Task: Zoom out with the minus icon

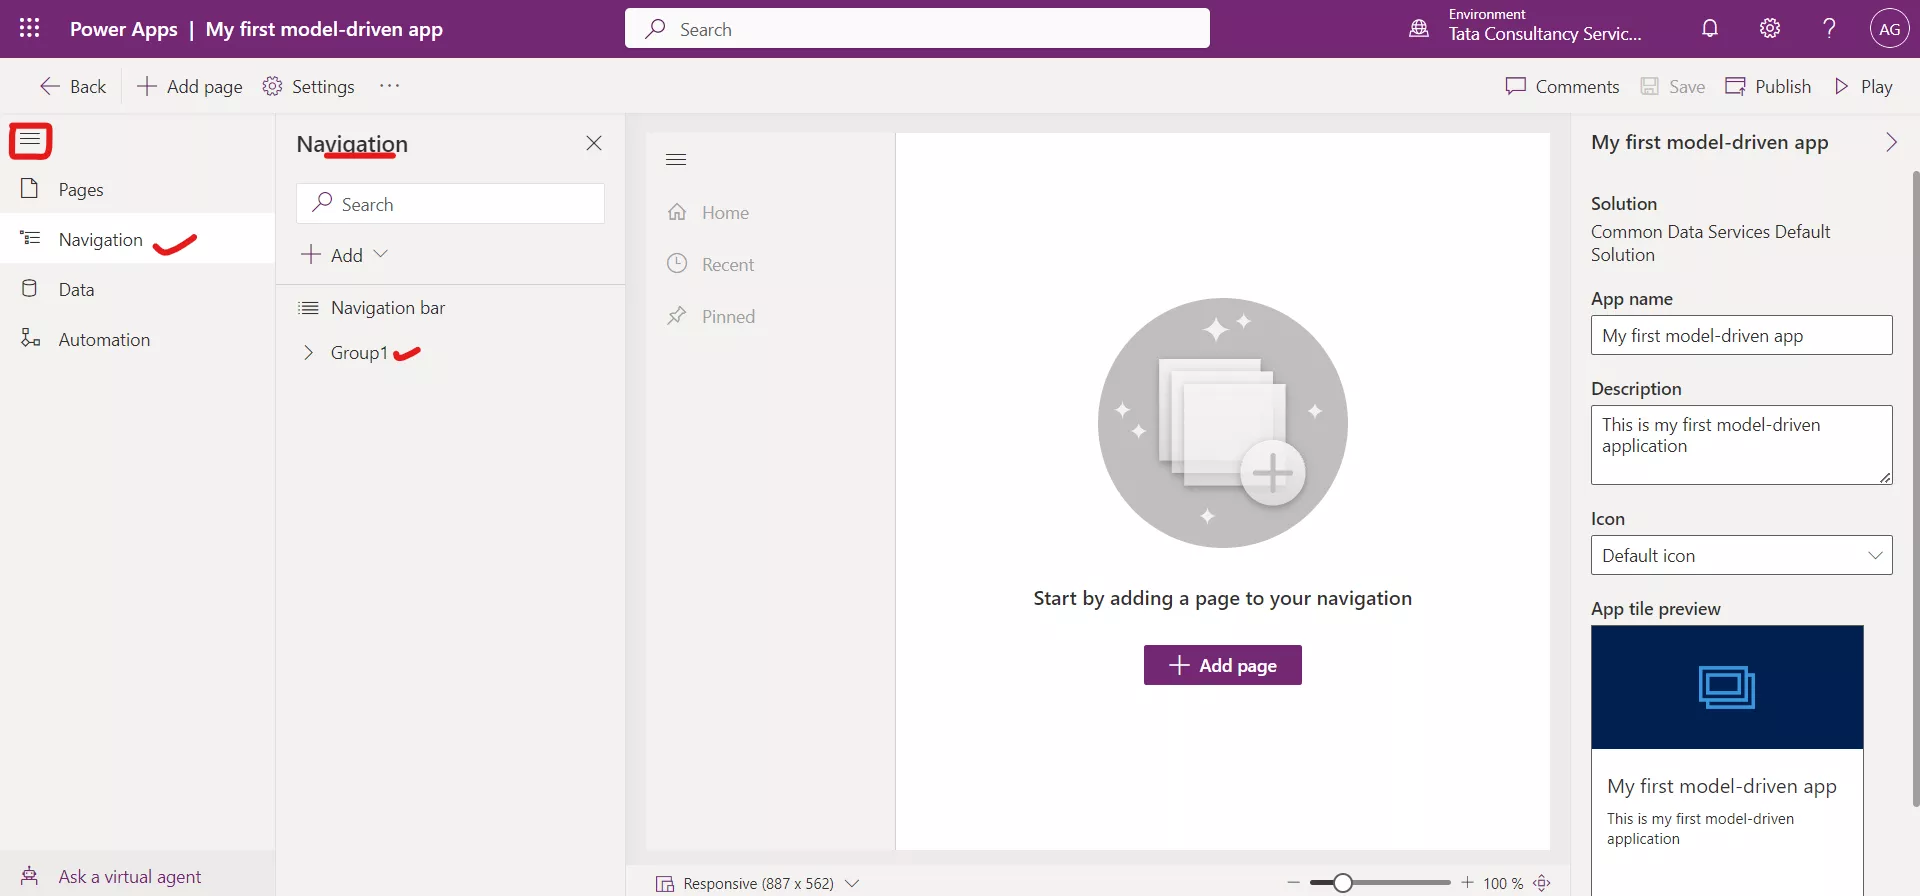Action: coord(1293,883)
